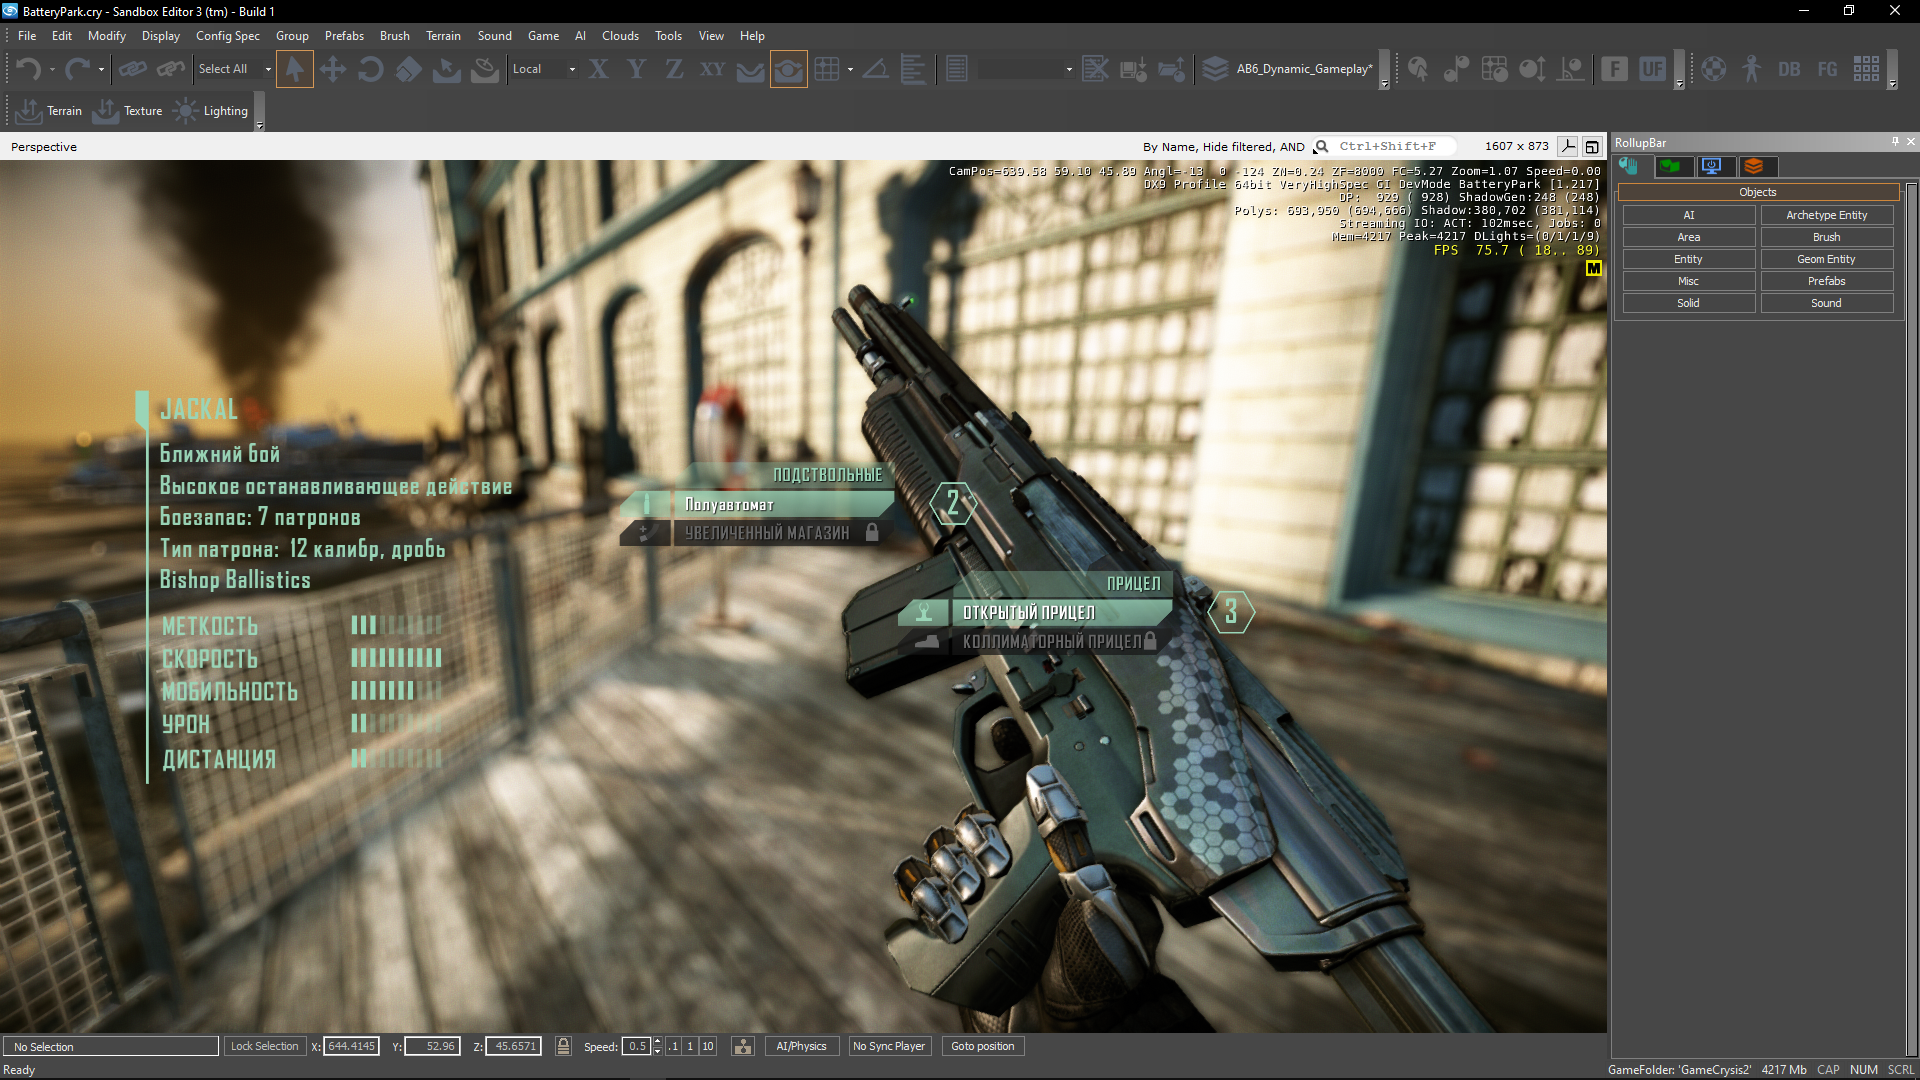Select the Scale tool

(x=408, y=69)
